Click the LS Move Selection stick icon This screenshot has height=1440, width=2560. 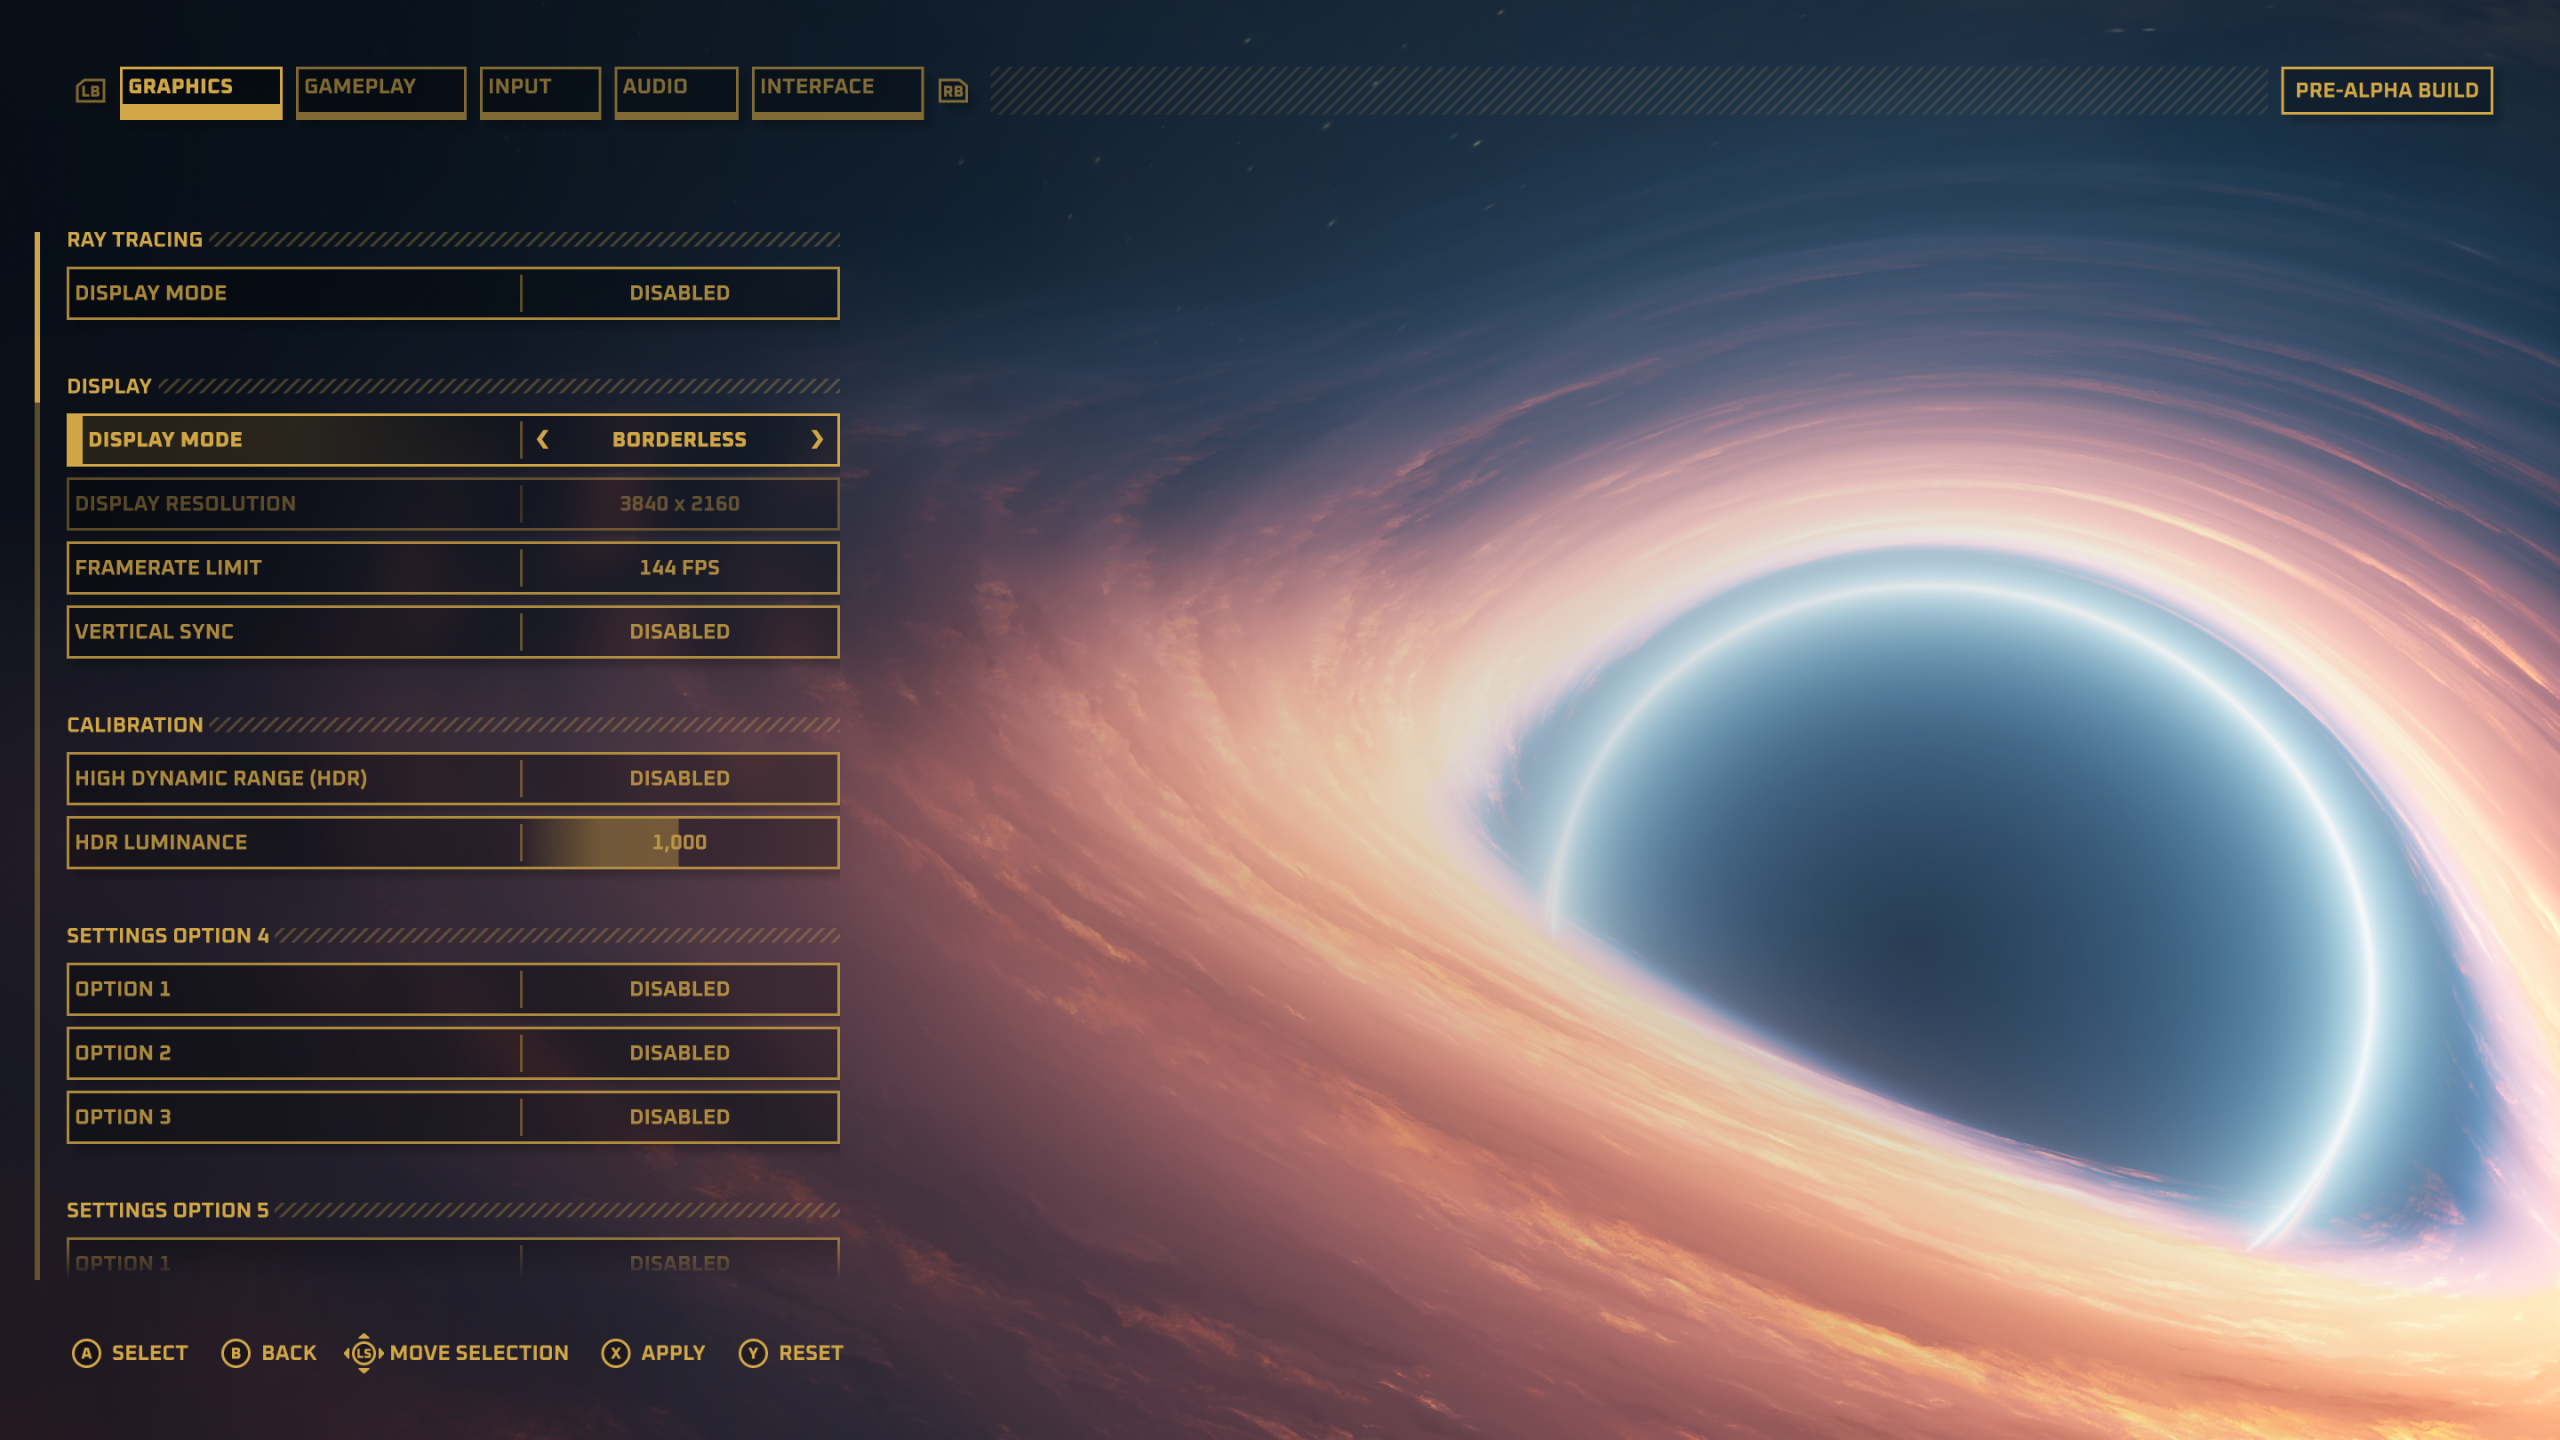tap(364, 1353)
